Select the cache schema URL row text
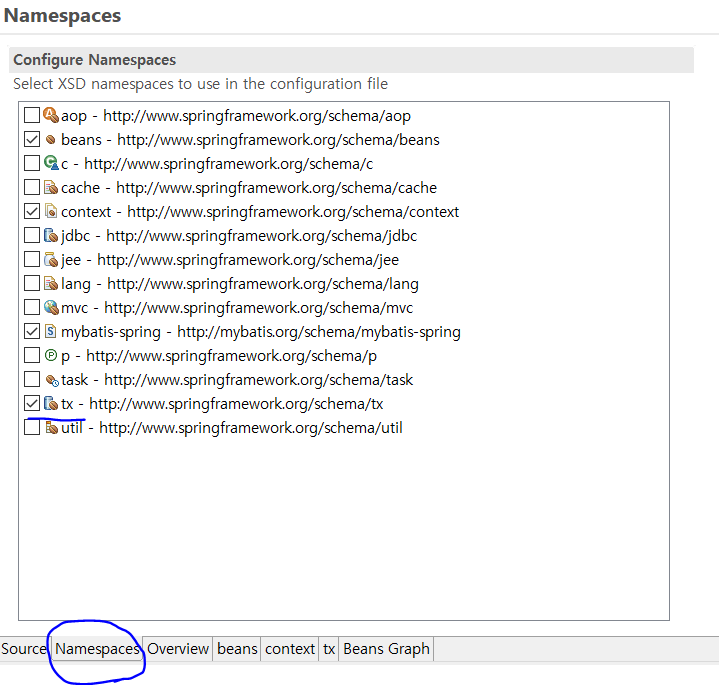Image resolution: width=719 pixels, height=685 pixels. point(249,188)
